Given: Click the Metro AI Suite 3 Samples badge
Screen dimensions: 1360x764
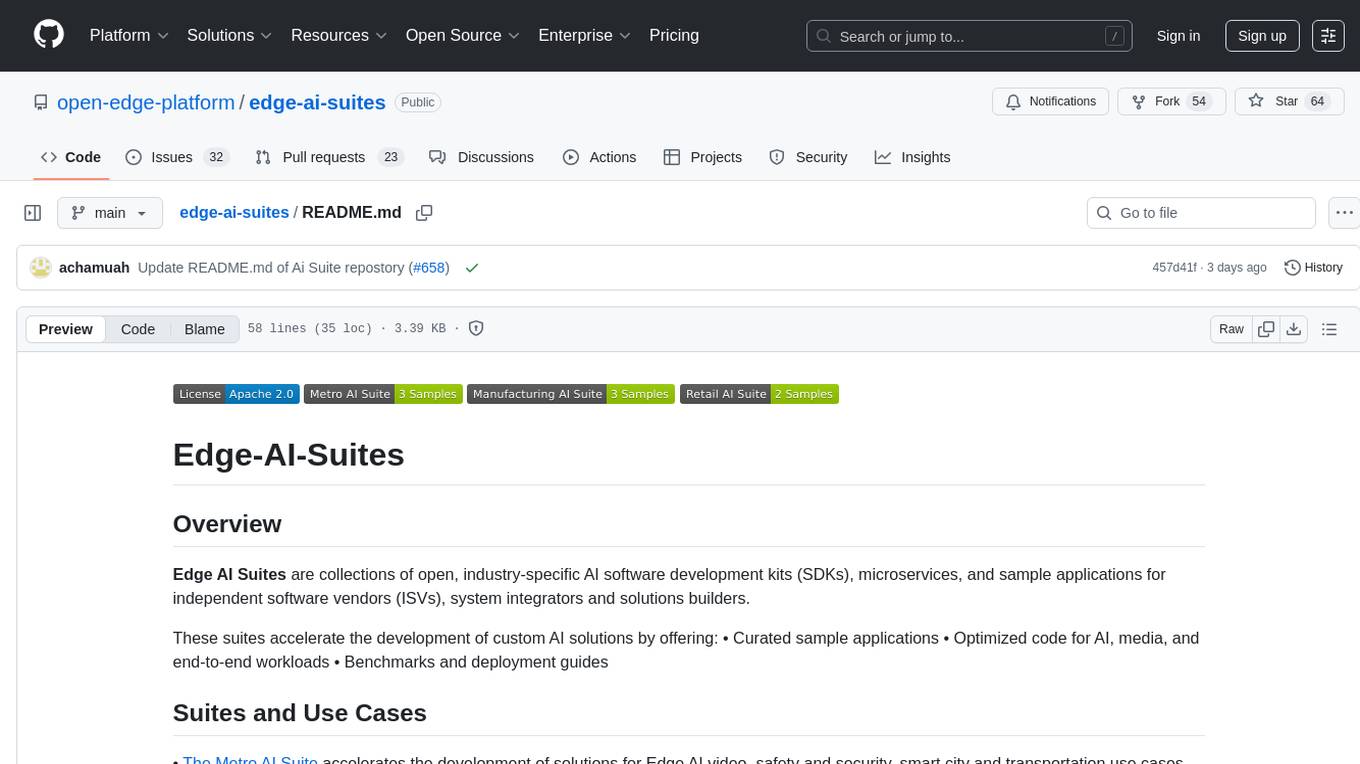Looking at the screenshot, I should (x=383, y=394).
